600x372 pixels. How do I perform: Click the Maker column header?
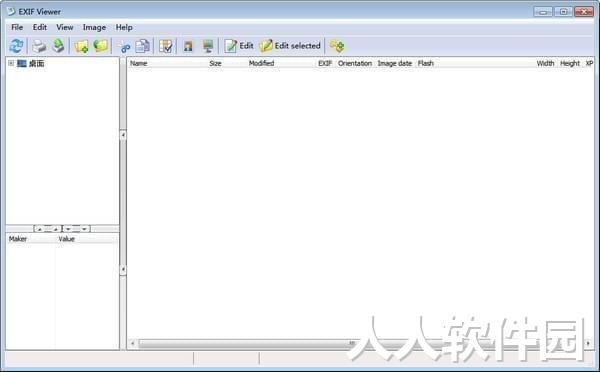[x=18, y=239]
